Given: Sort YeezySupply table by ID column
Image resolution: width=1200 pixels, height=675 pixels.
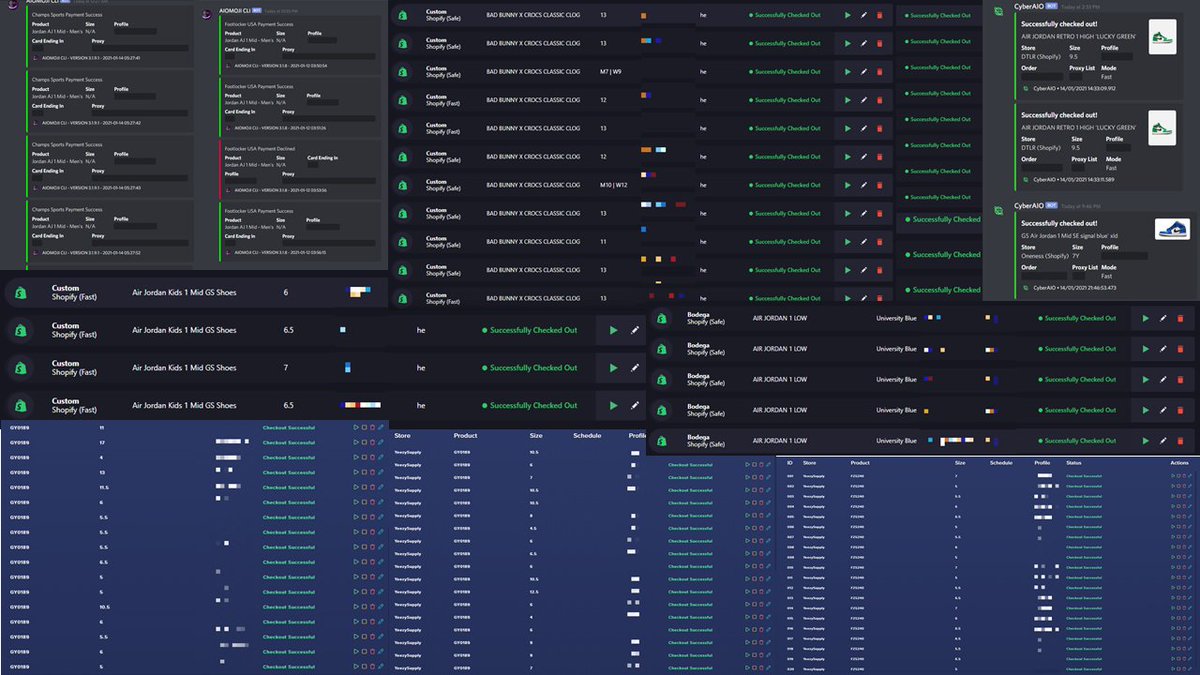Looking at the screenshot, I should 789,463.
